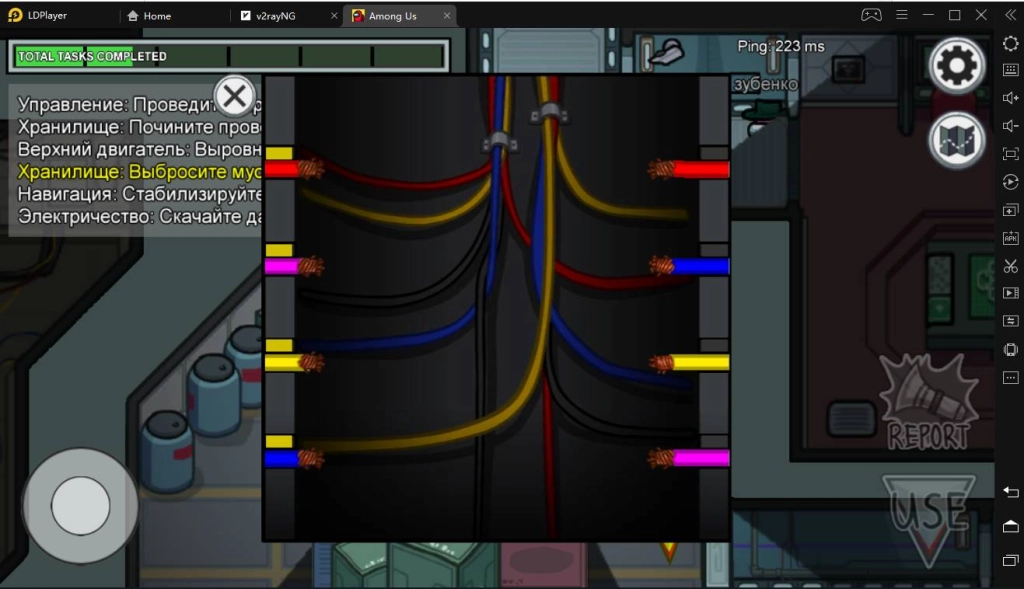The height and width of the screenshot is (589, 1024).
Task: Tap the USE action button
Action: 928,515
